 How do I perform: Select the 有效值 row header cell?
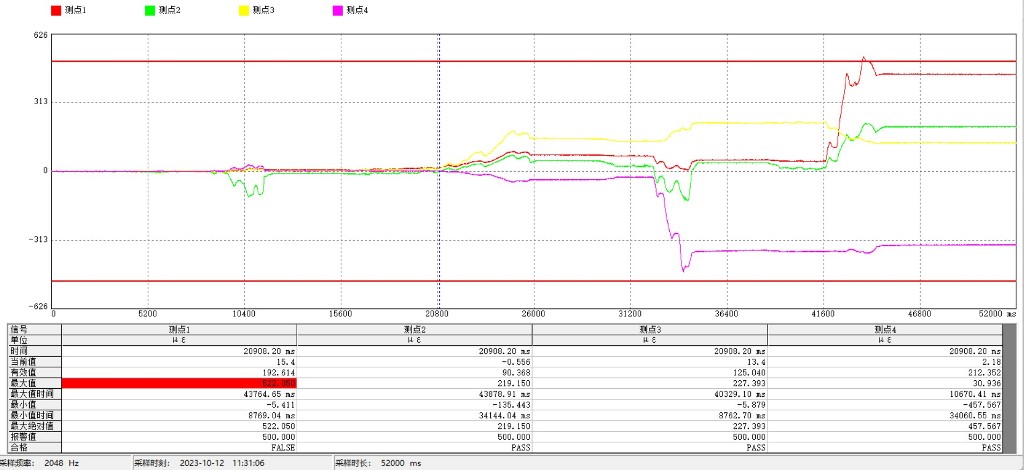(34, 372)
